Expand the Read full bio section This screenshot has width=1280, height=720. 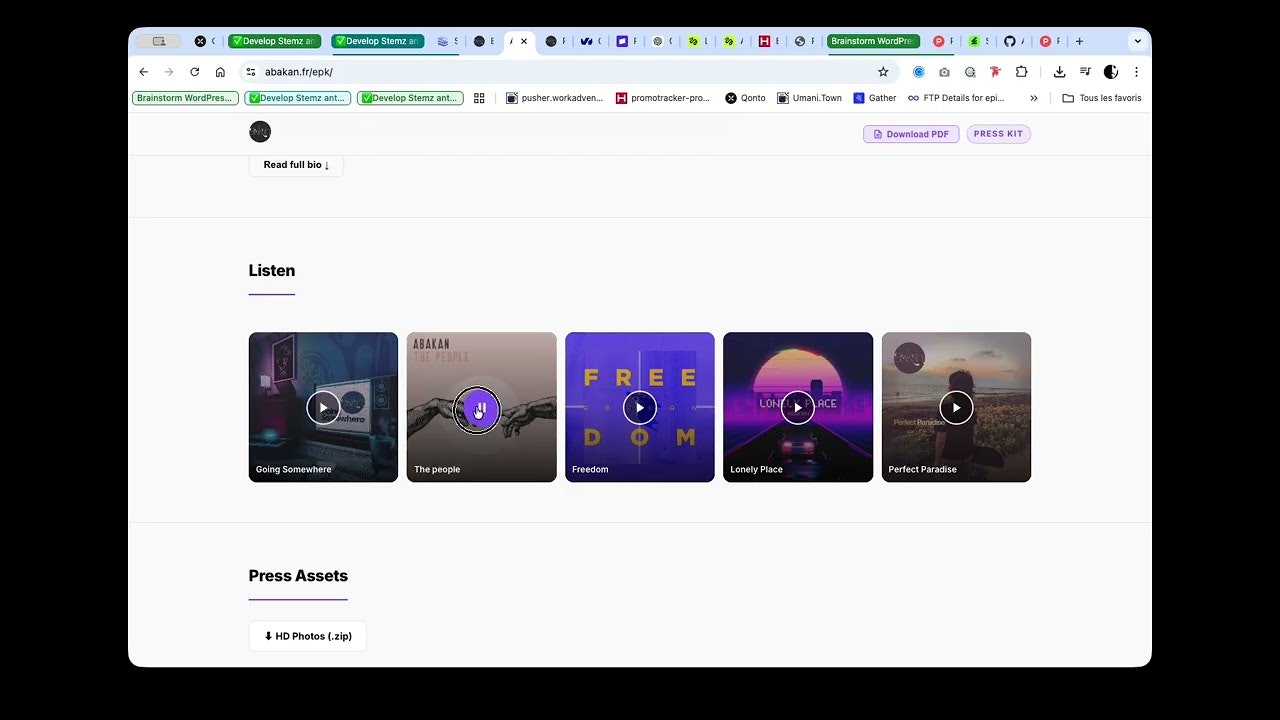(x=296, y=165)
